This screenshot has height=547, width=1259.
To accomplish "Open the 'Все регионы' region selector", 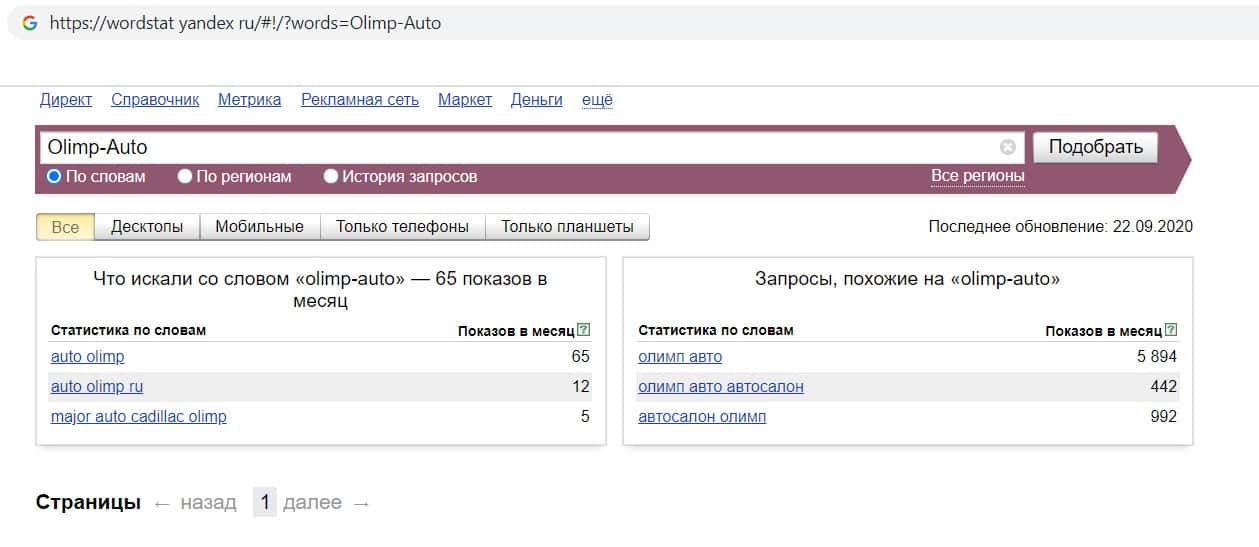I will point(977,176).
